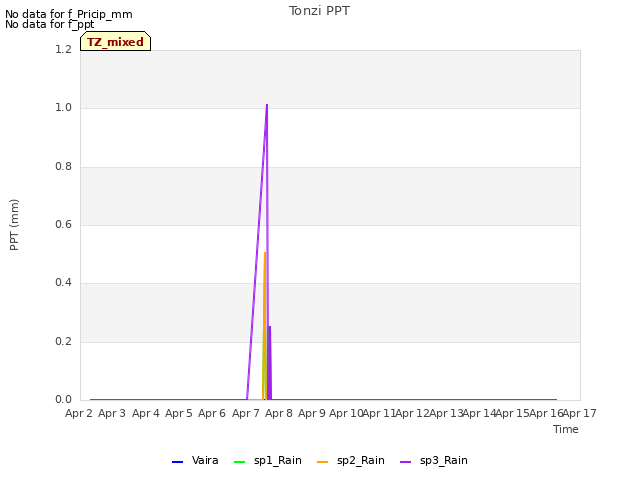This screenshot has width=640, height=480.
Task: Click the purple sp3_Rain peak near 1.0
Action: 267,105
